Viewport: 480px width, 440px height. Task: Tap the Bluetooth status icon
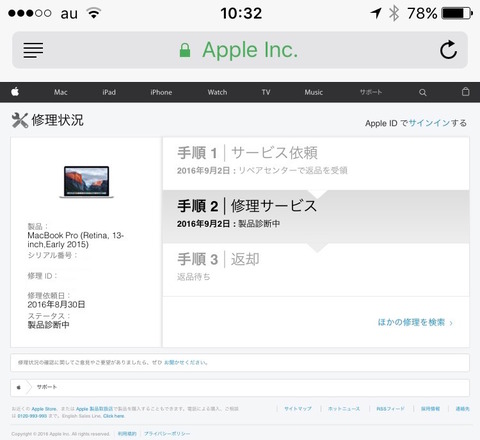coord(394,14)
